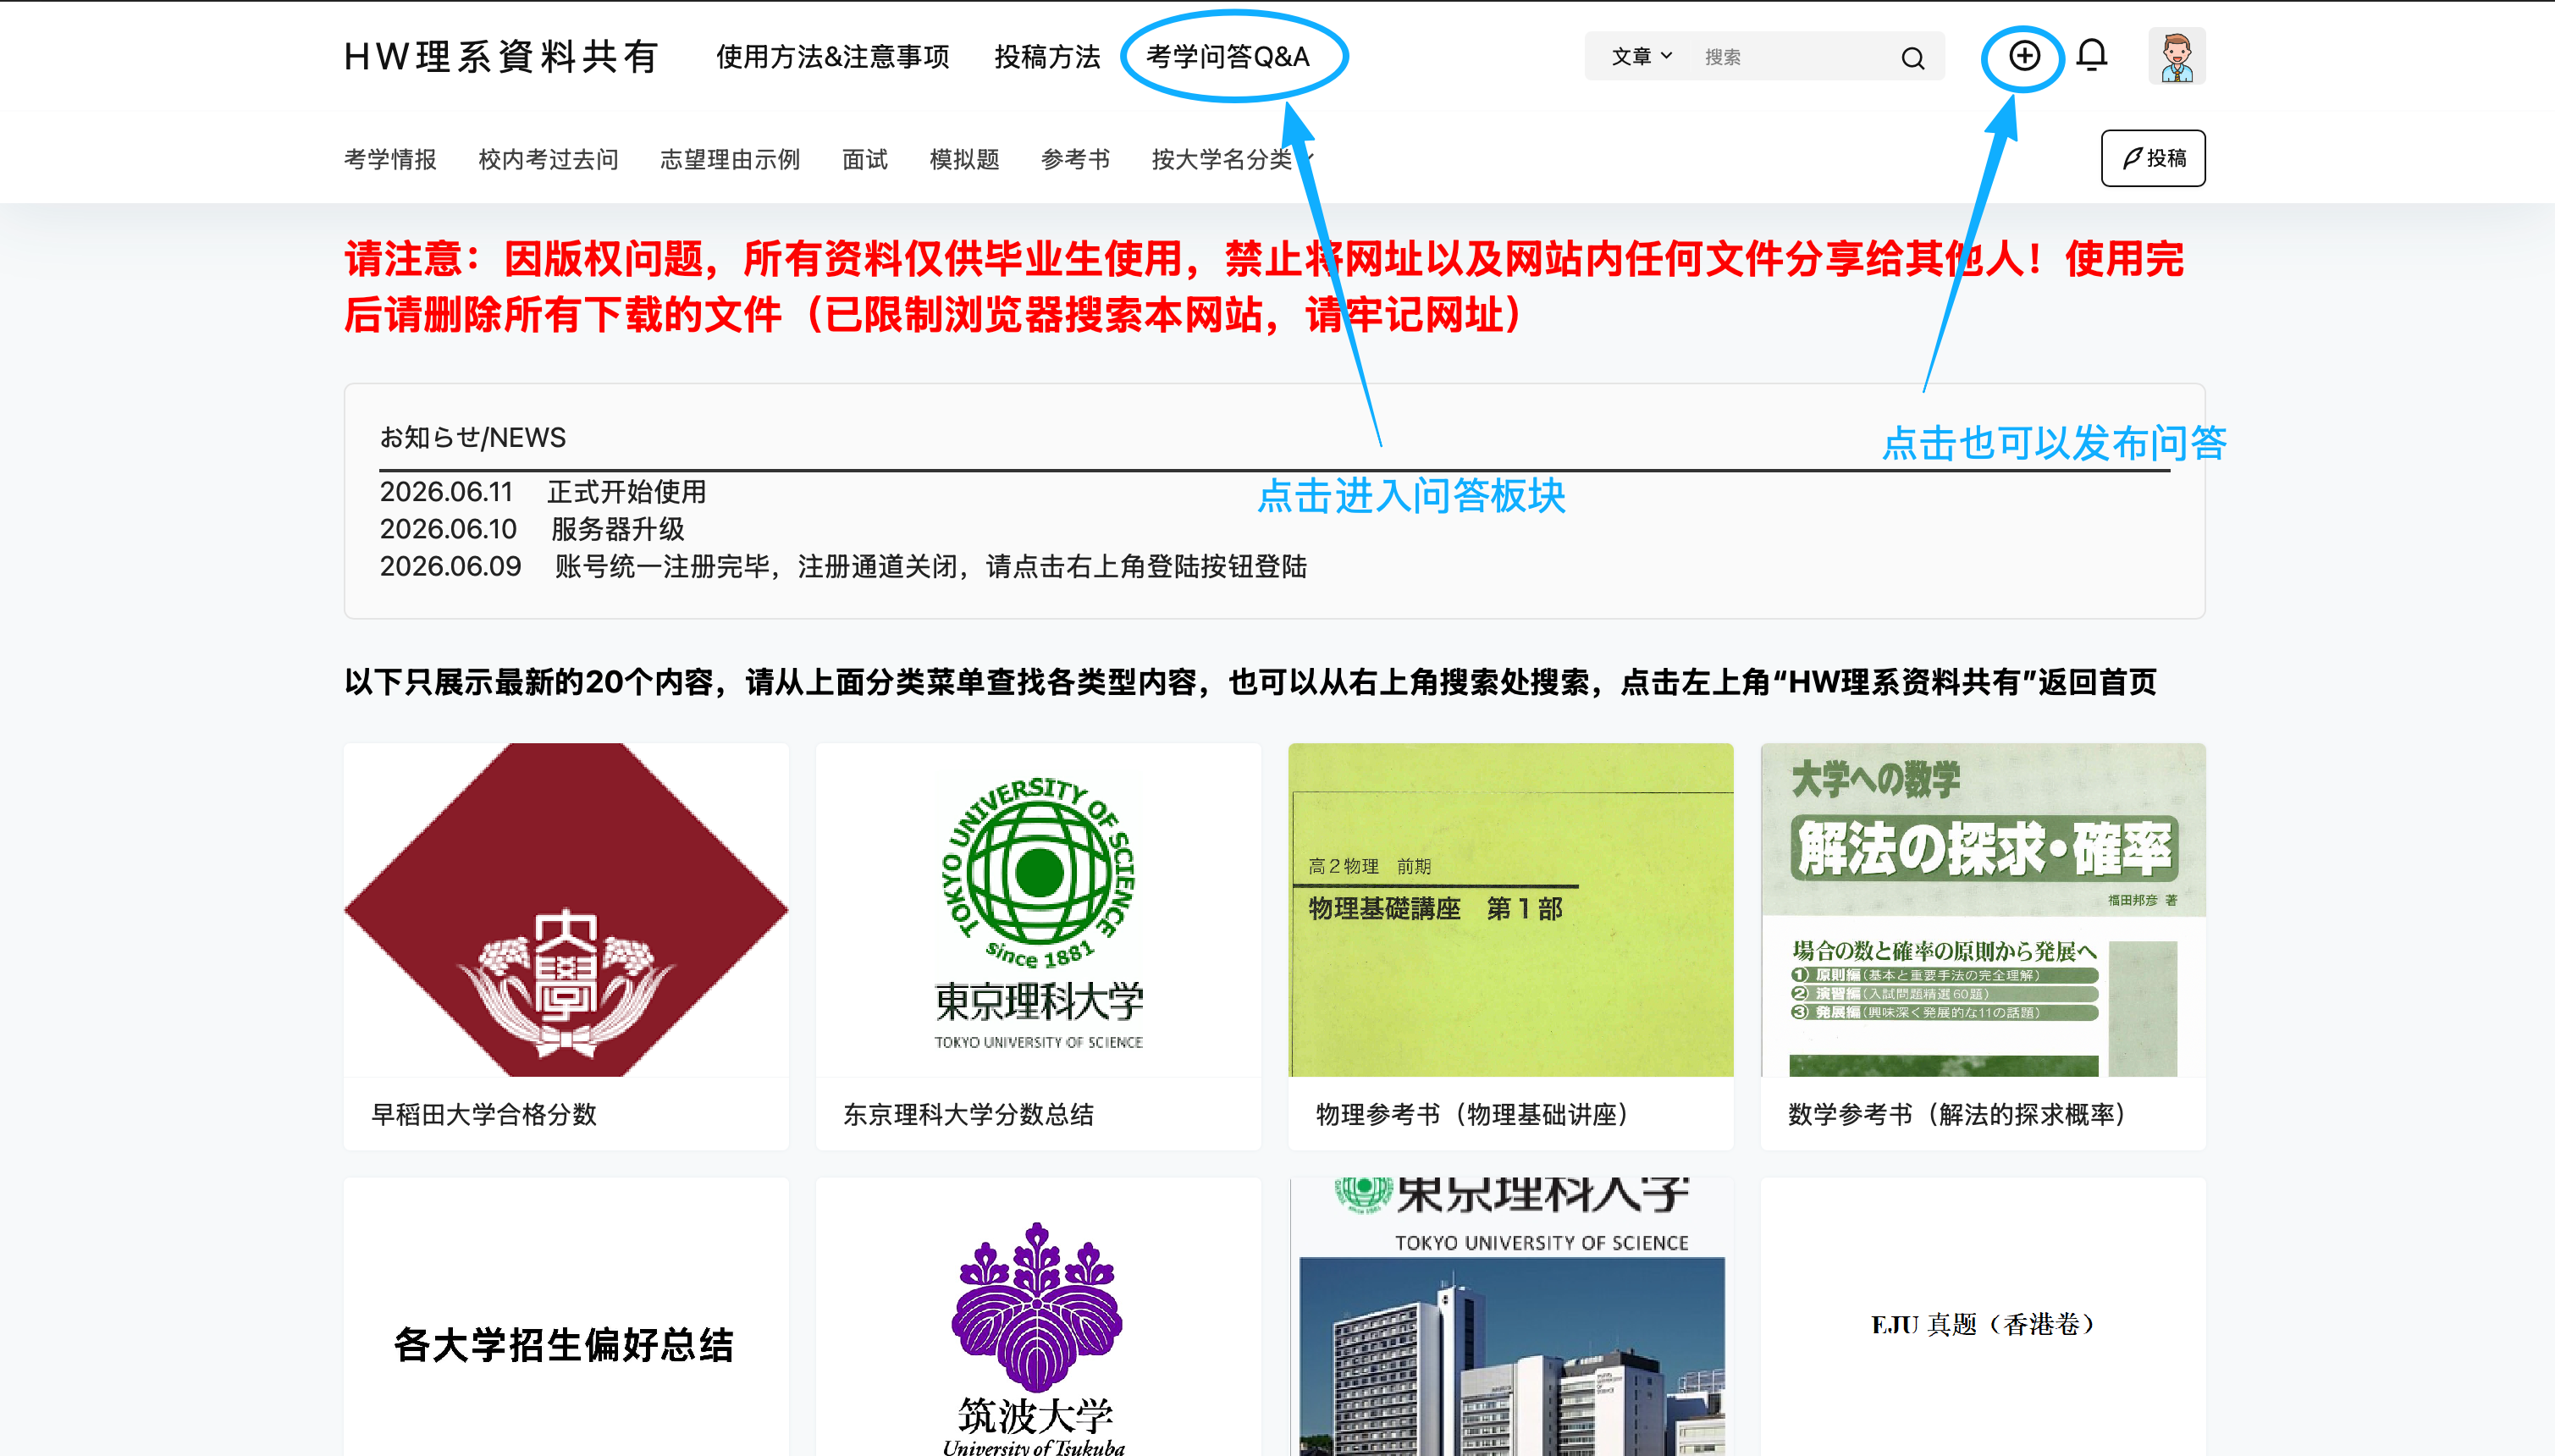Open 使用方法&注意事项 page
Screen dimensions: 2555x1456
coord(832,57)
